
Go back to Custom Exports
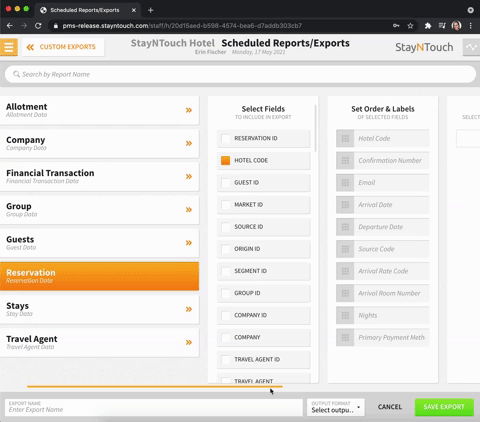pyautogui.click(x=63, y=47)
